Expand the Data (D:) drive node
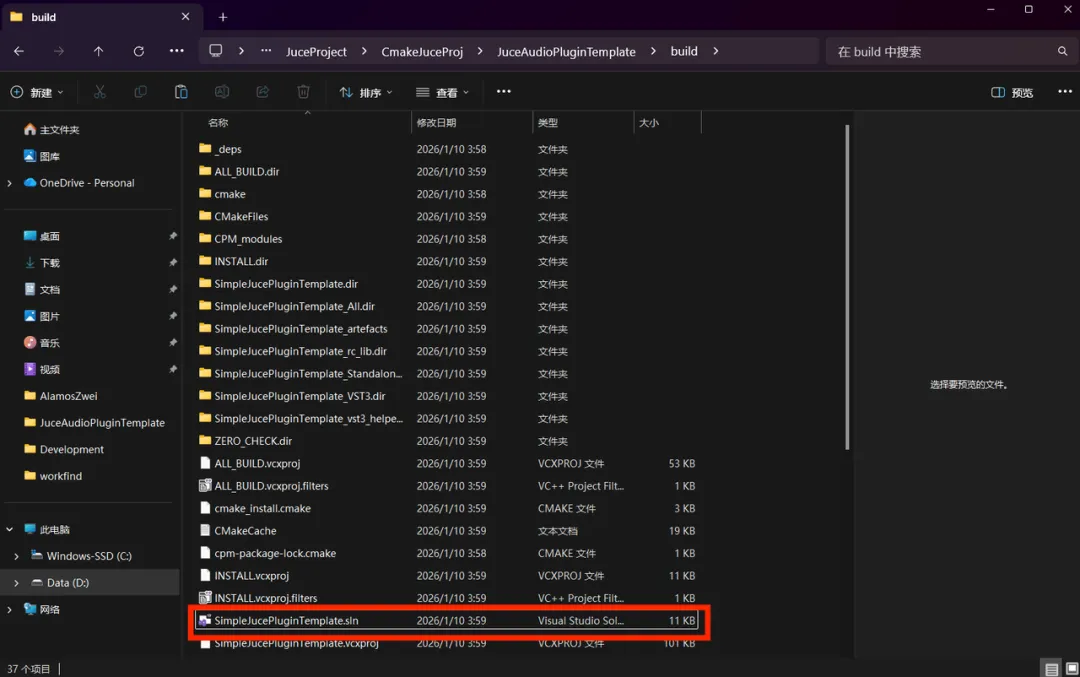The image size is (1080, 677). tap(17, 583)
